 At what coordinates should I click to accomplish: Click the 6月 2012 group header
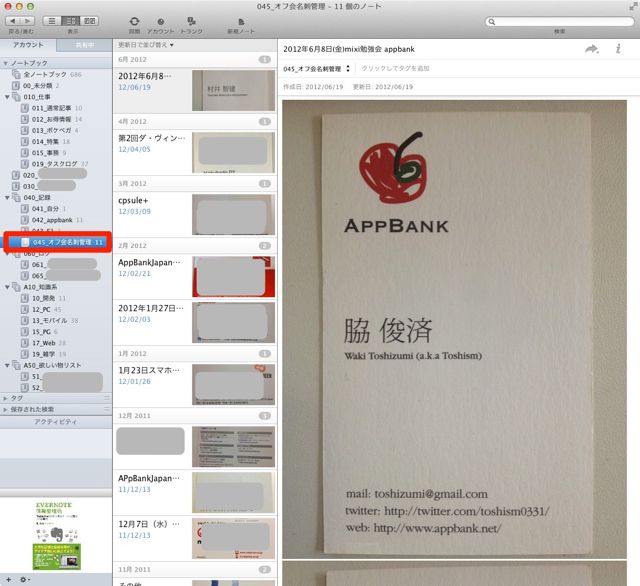click(x=195, y=60)
